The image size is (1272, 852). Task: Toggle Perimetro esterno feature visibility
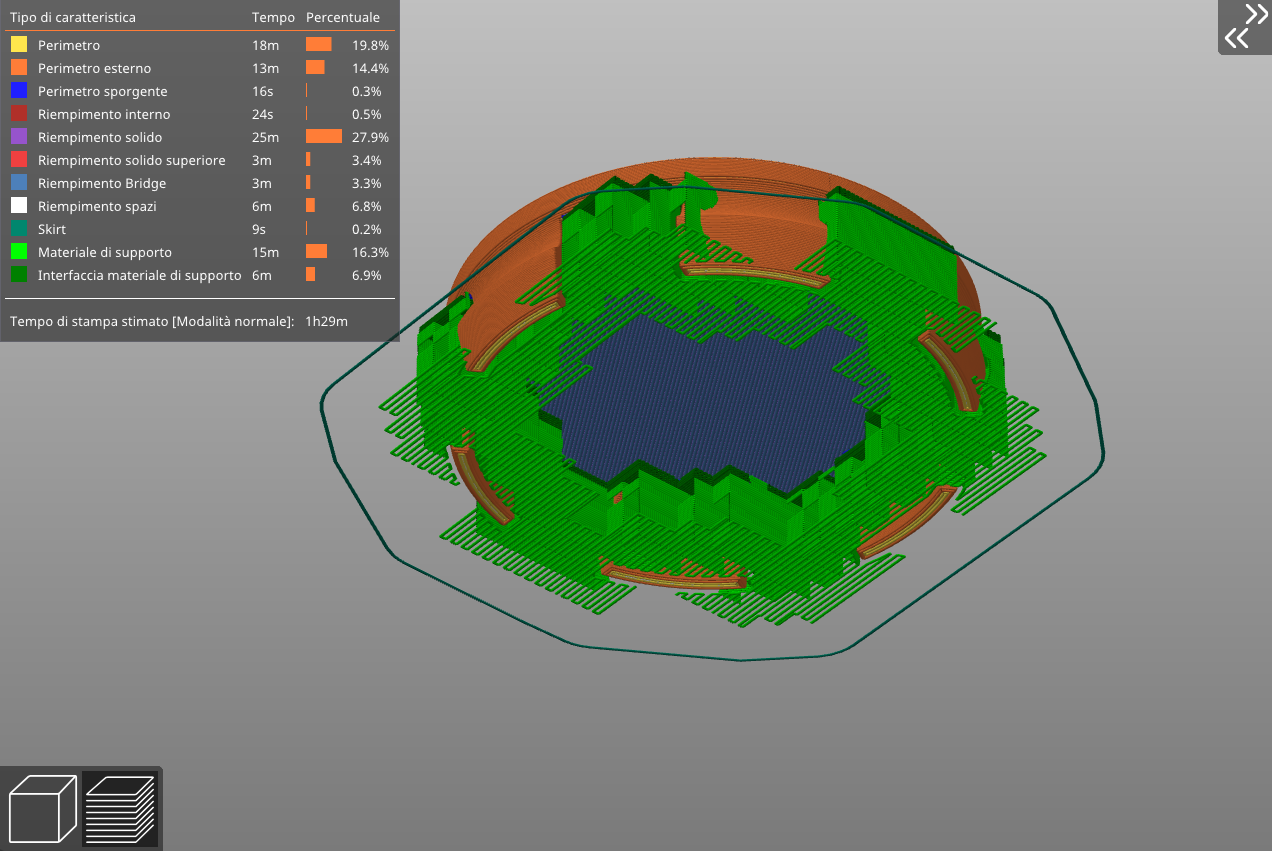(x=199, y=68)
